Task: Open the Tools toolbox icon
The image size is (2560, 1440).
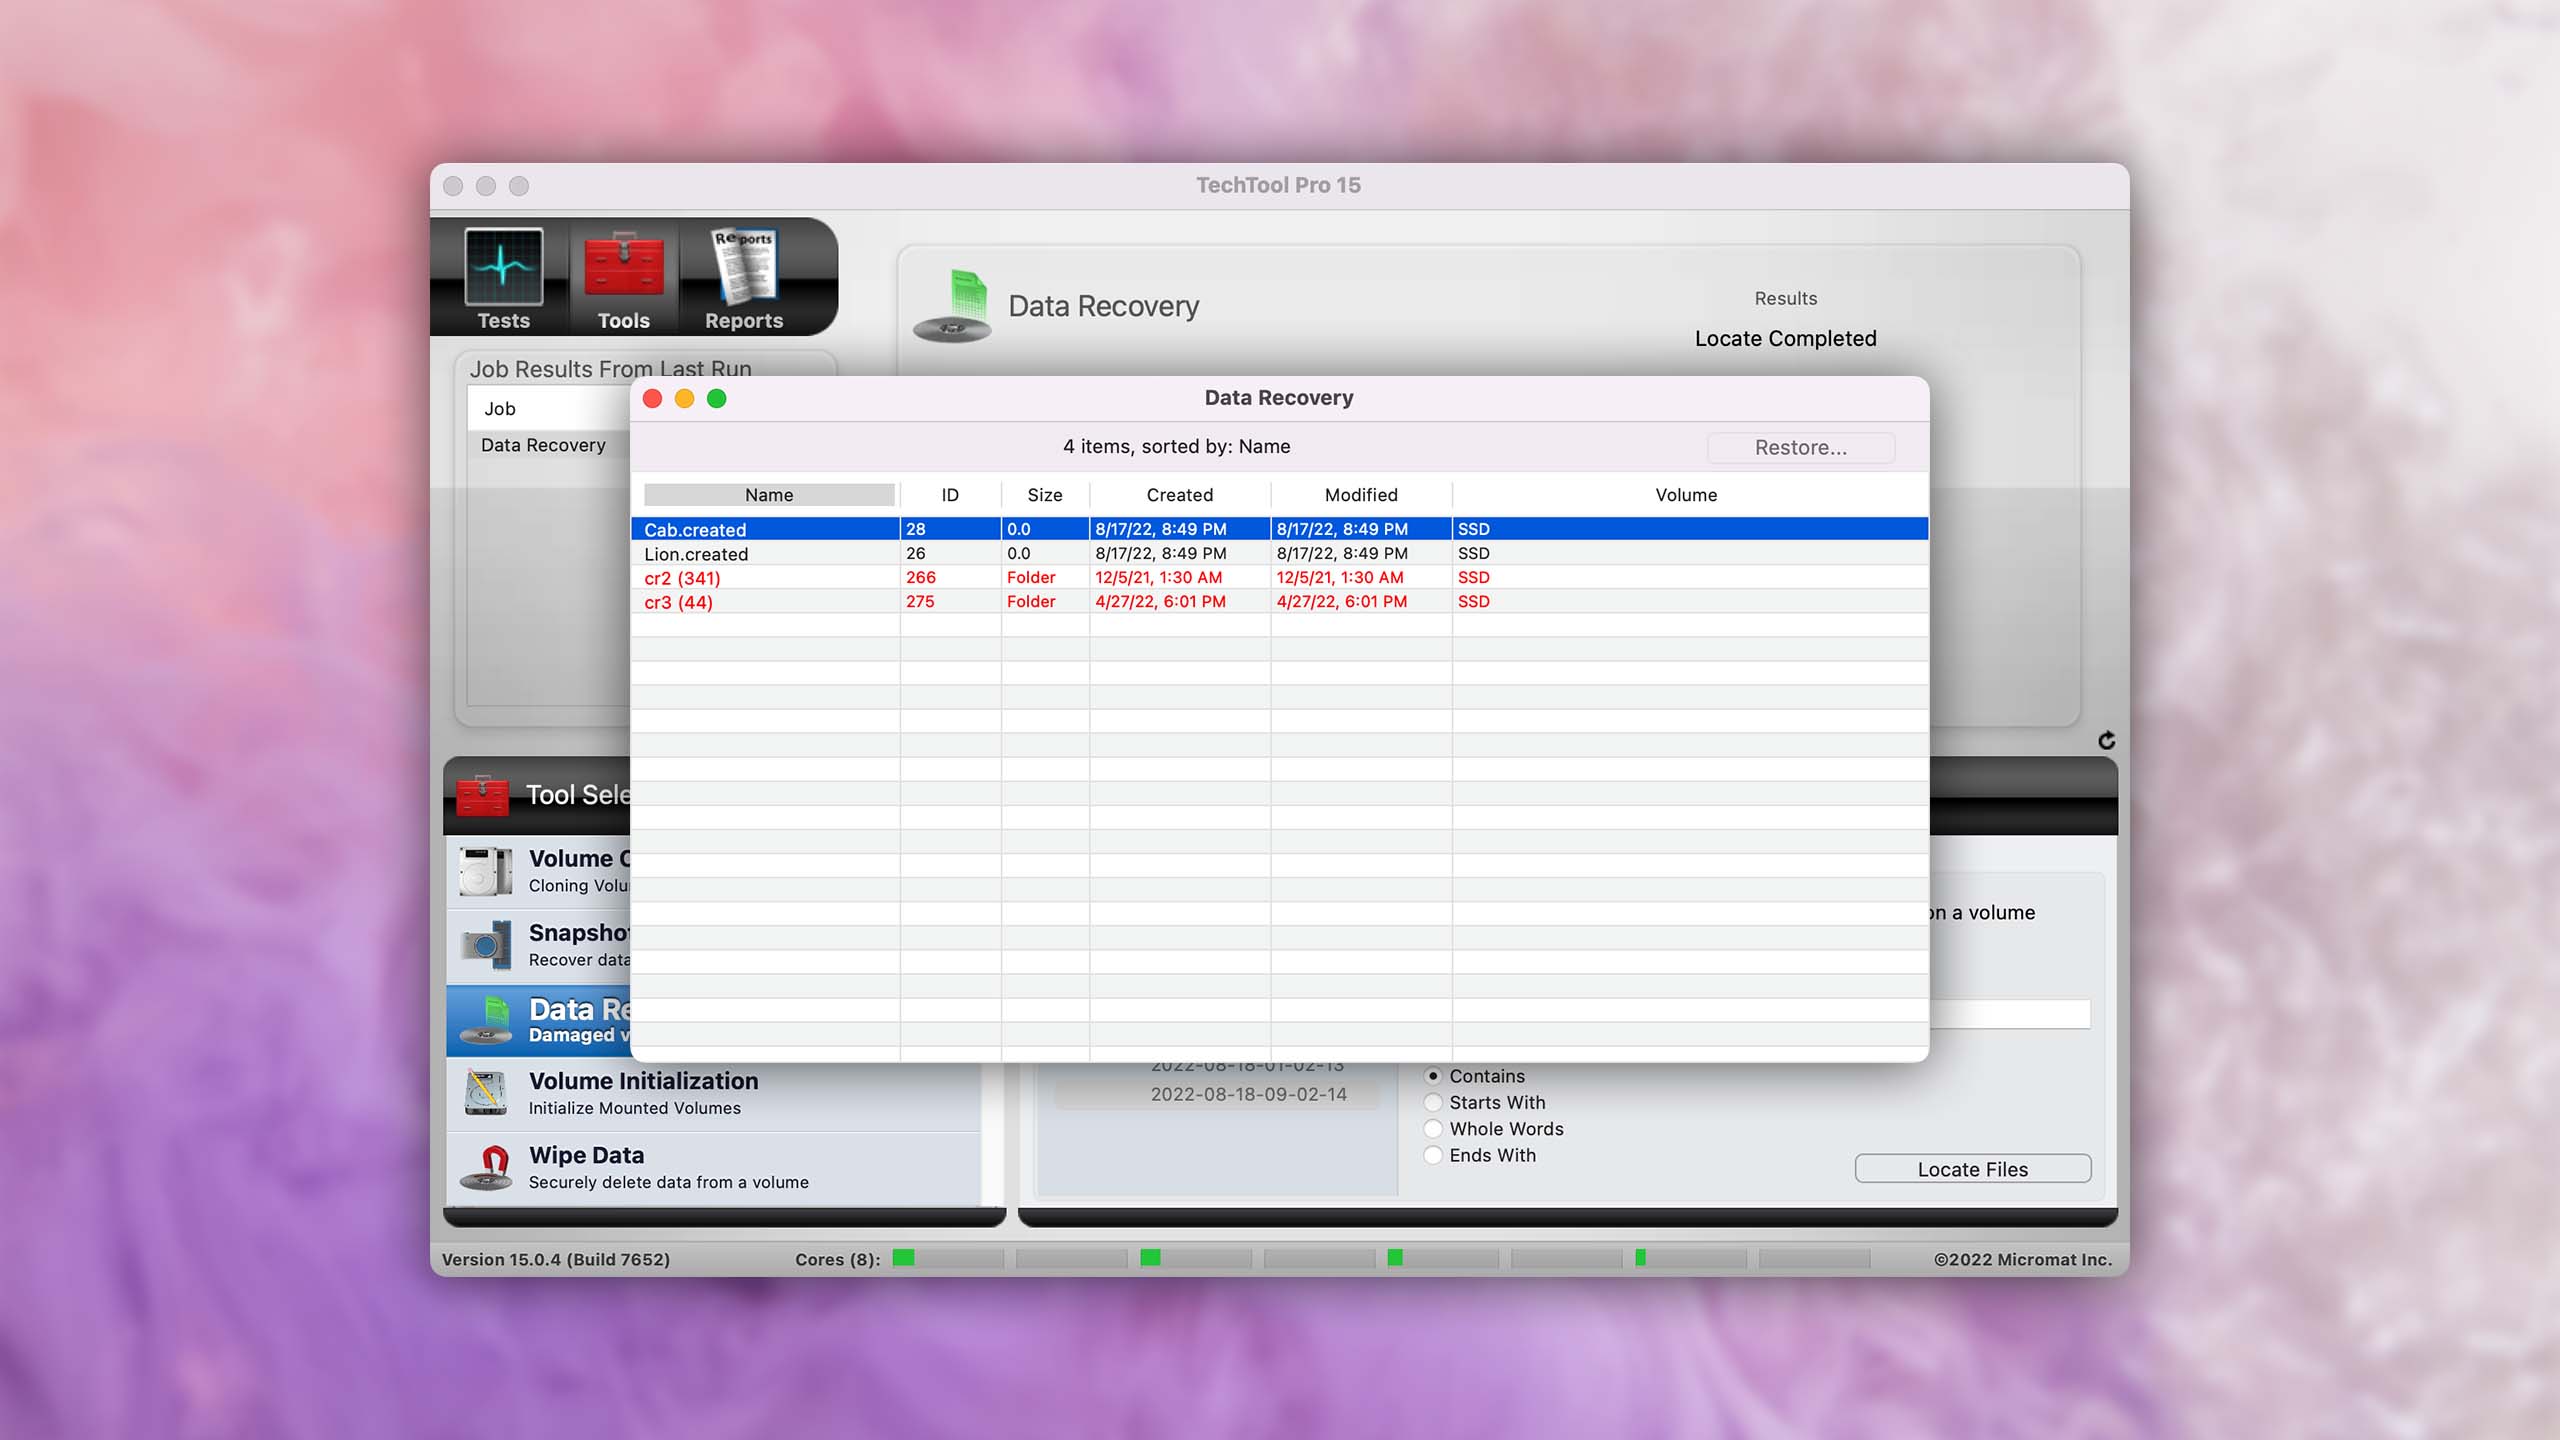Action: coord(624,266)
